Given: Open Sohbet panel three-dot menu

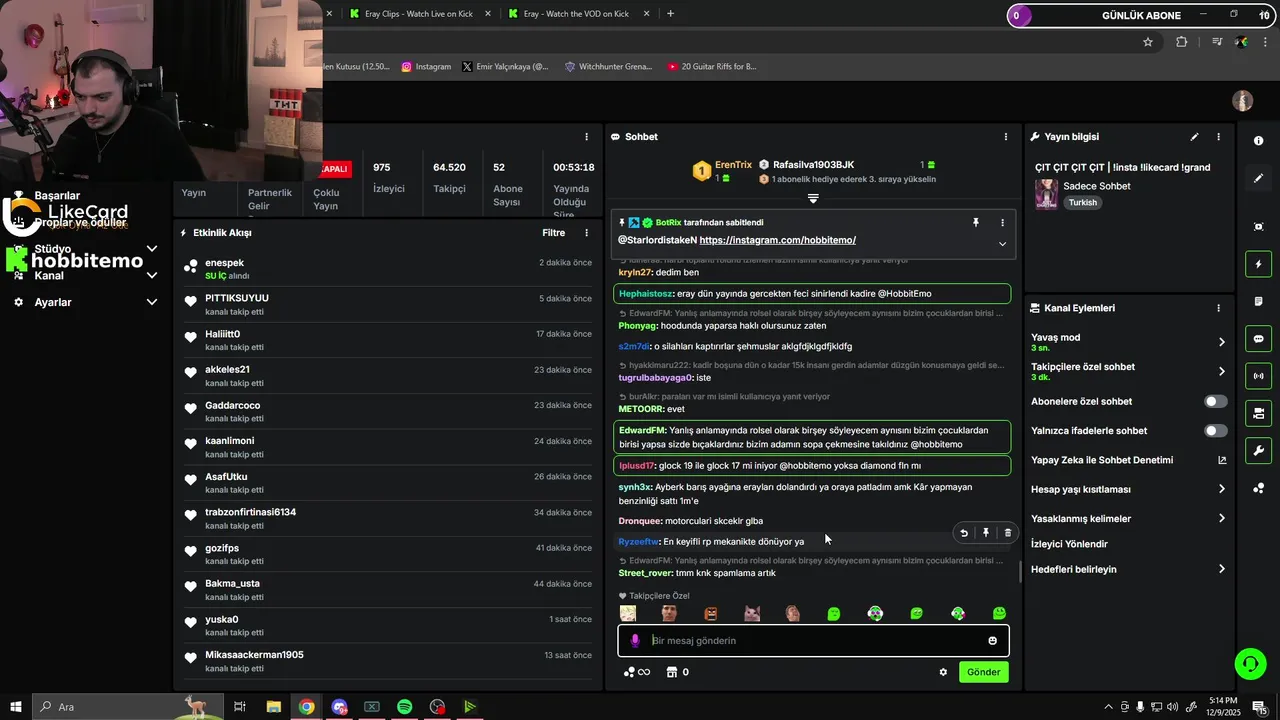Looking at the screenshot, I should pos(1006,137).
